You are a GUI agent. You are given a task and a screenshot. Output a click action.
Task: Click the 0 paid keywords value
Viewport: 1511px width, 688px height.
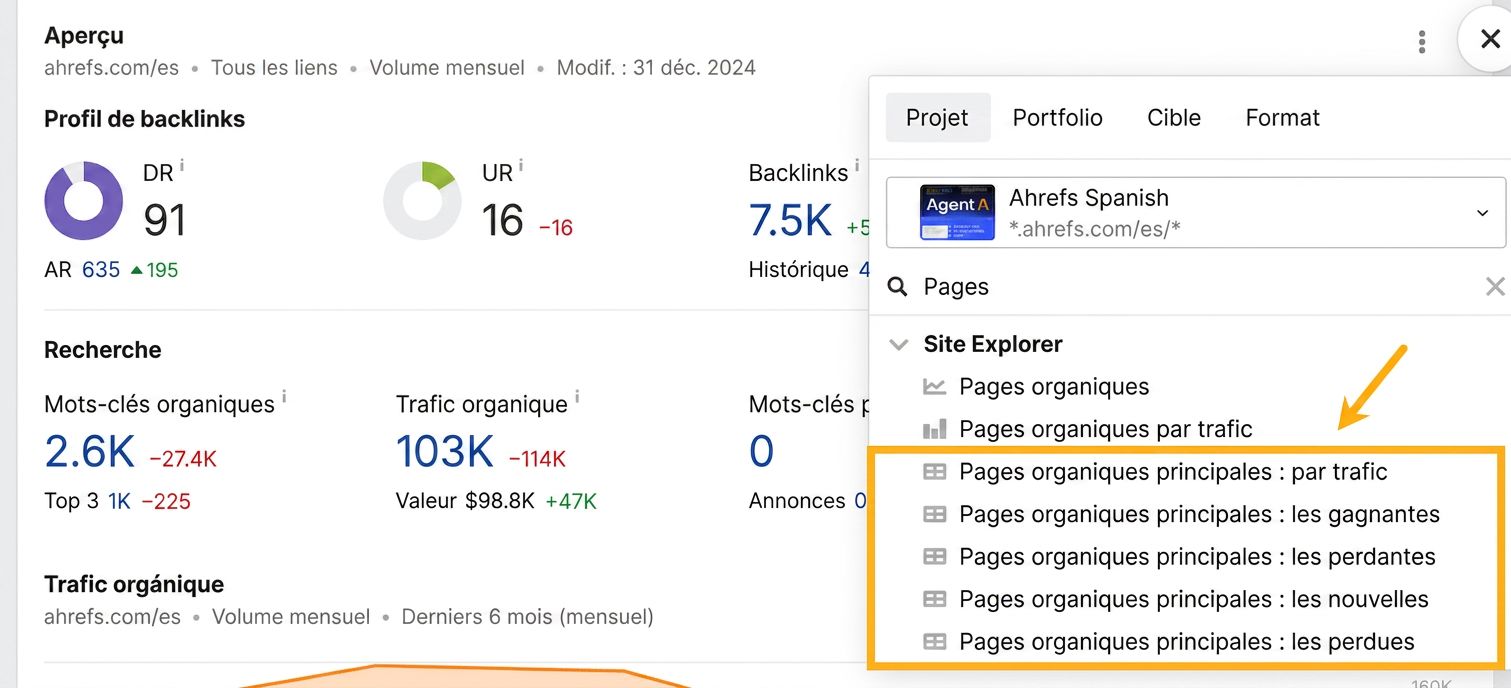point(761,452)
